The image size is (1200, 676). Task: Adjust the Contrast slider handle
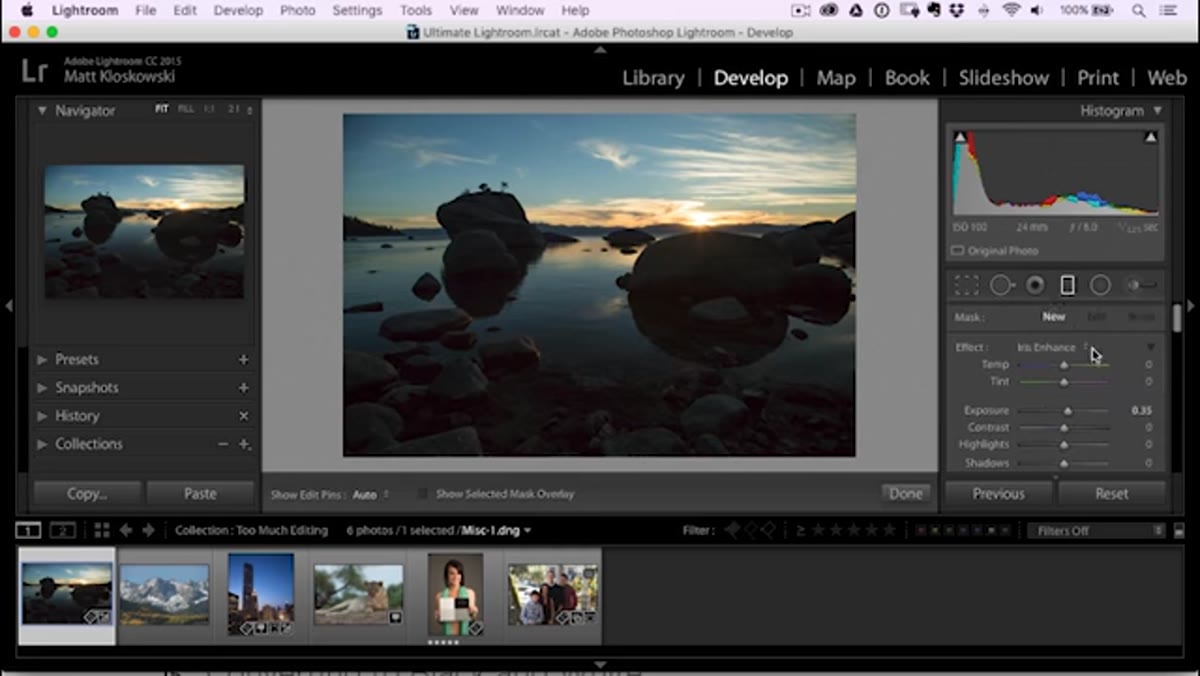click(x=1064, y=428)
